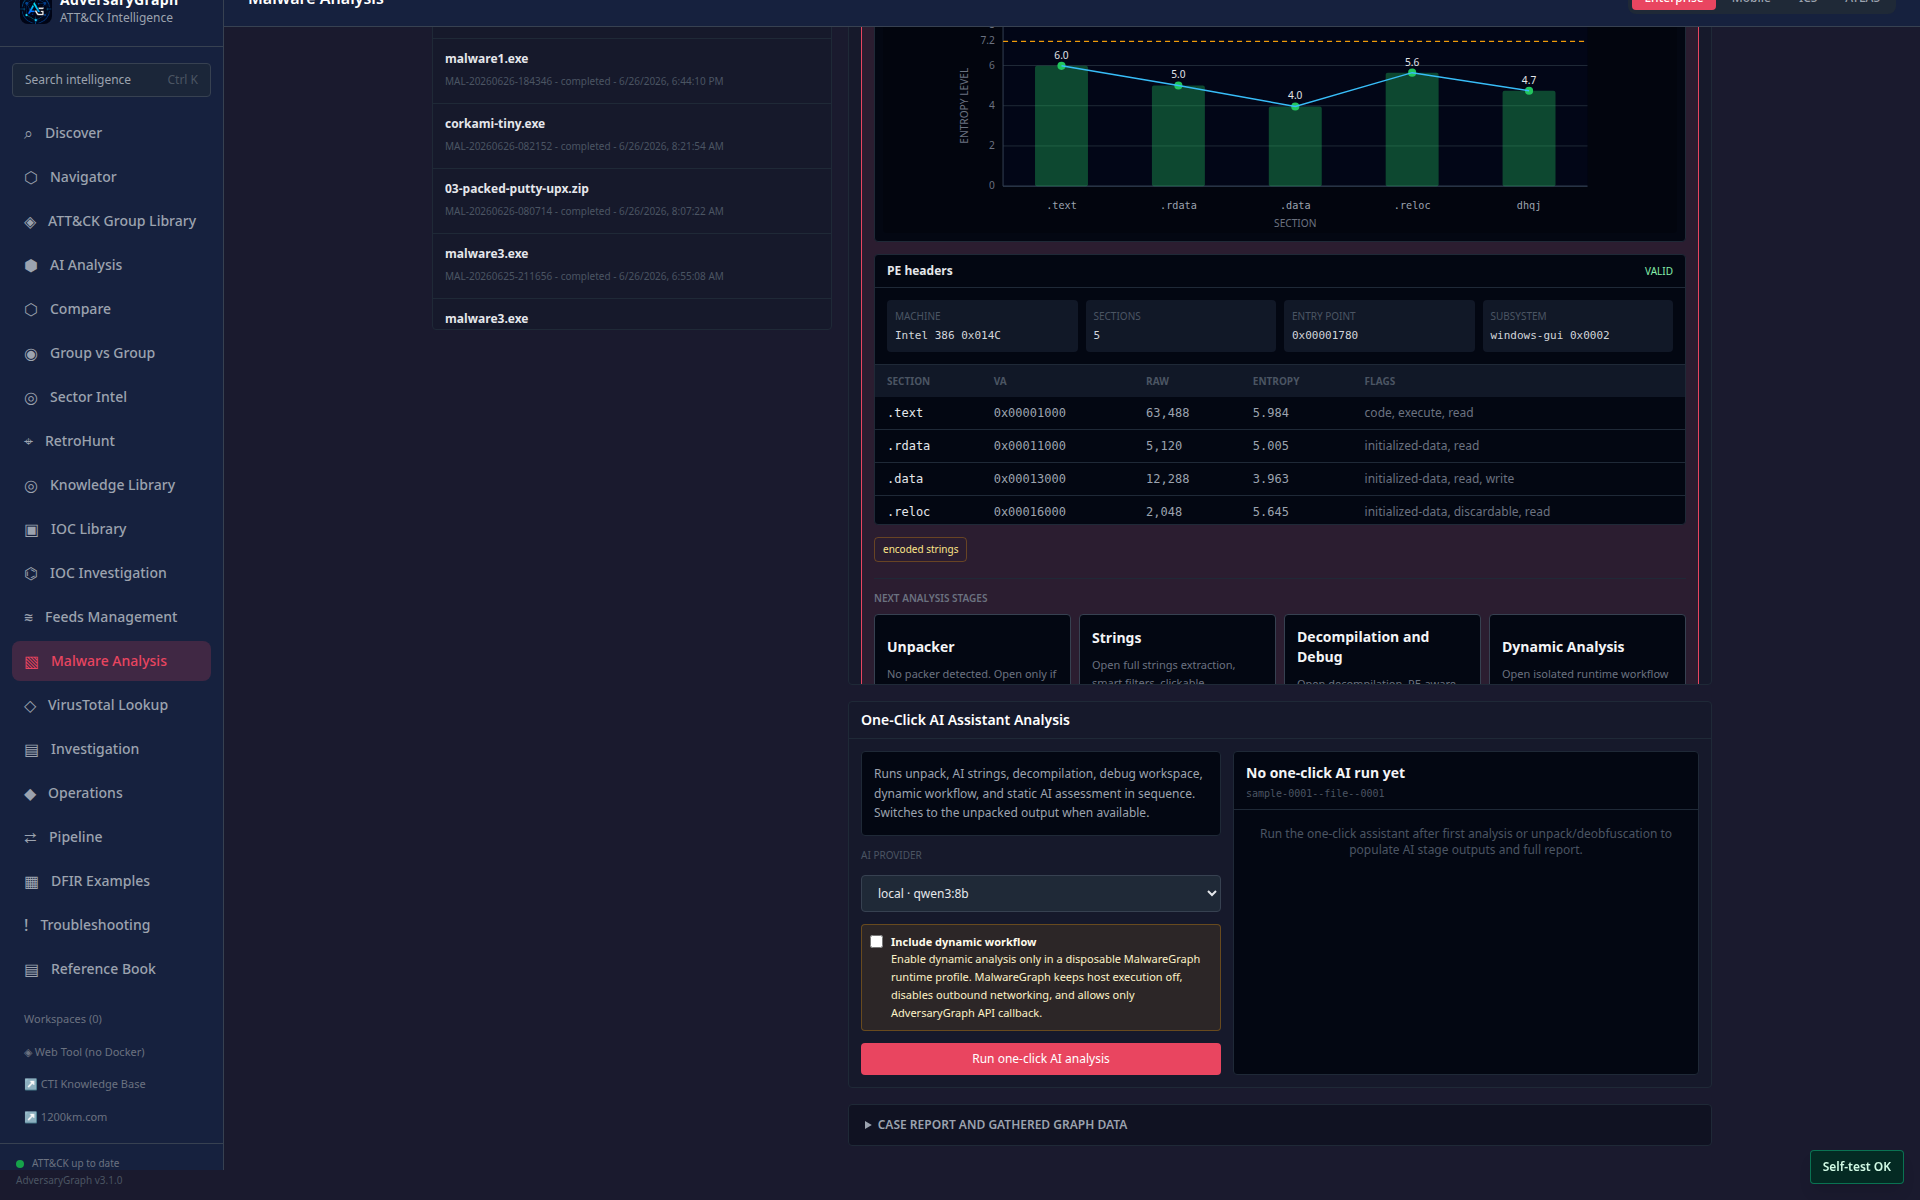The width and height of the screenshot is (1920, 1200).
Task: Select 03-packed-putty-upx.zip sample entry
Action: [x=632, y=200]
